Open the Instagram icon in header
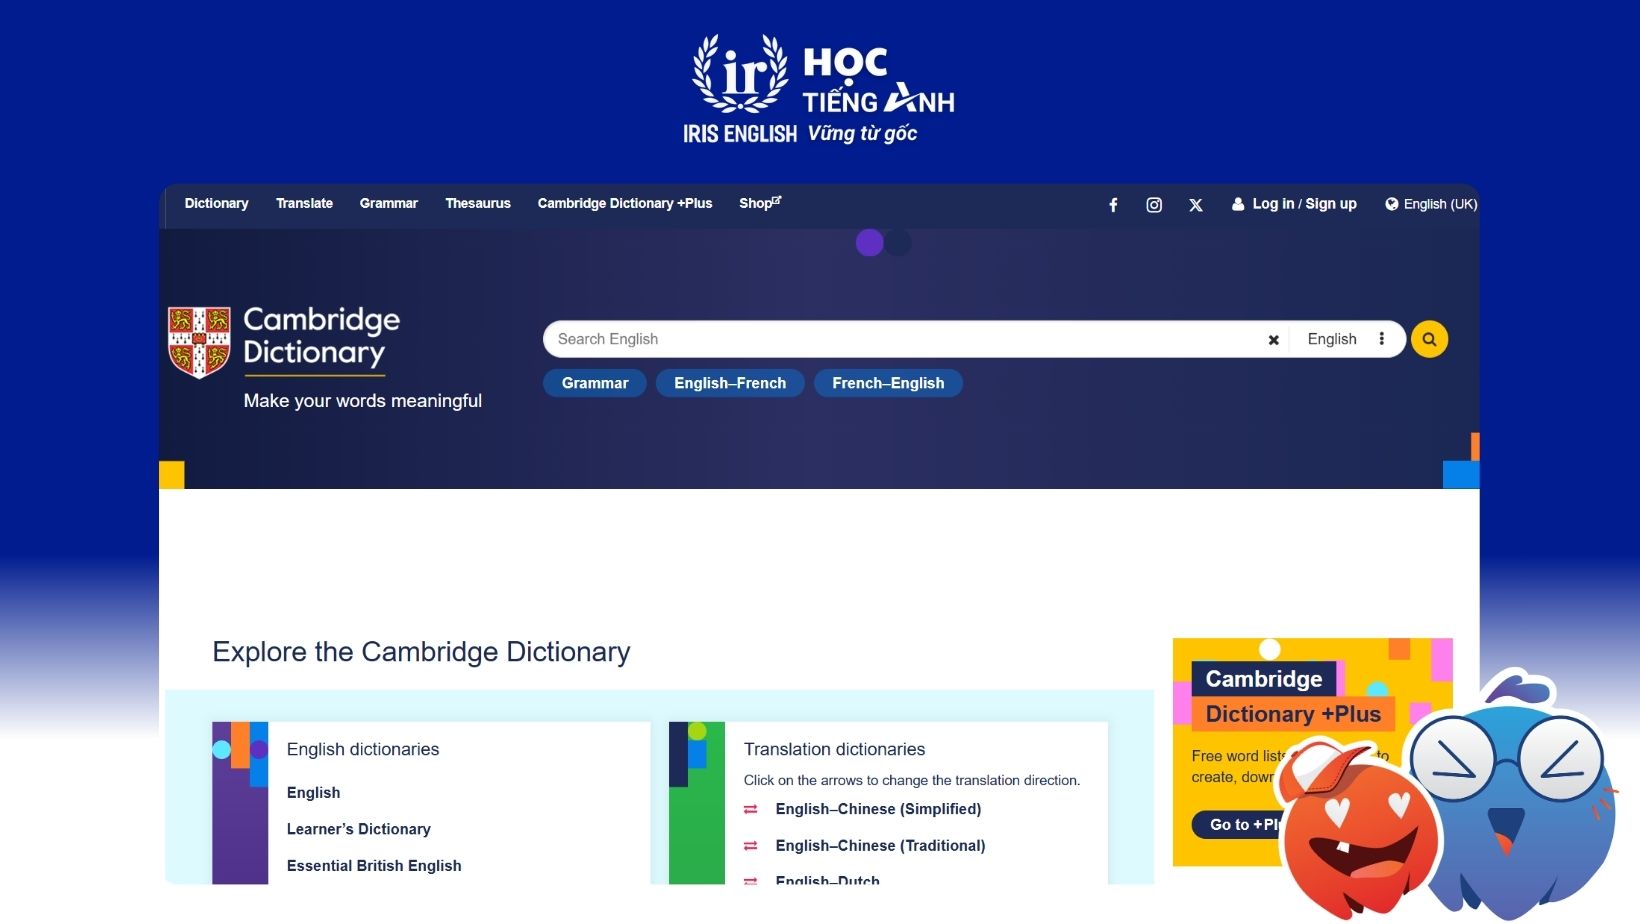Viewport: 1640px width, 924px height. click(x=1154, y=205)
